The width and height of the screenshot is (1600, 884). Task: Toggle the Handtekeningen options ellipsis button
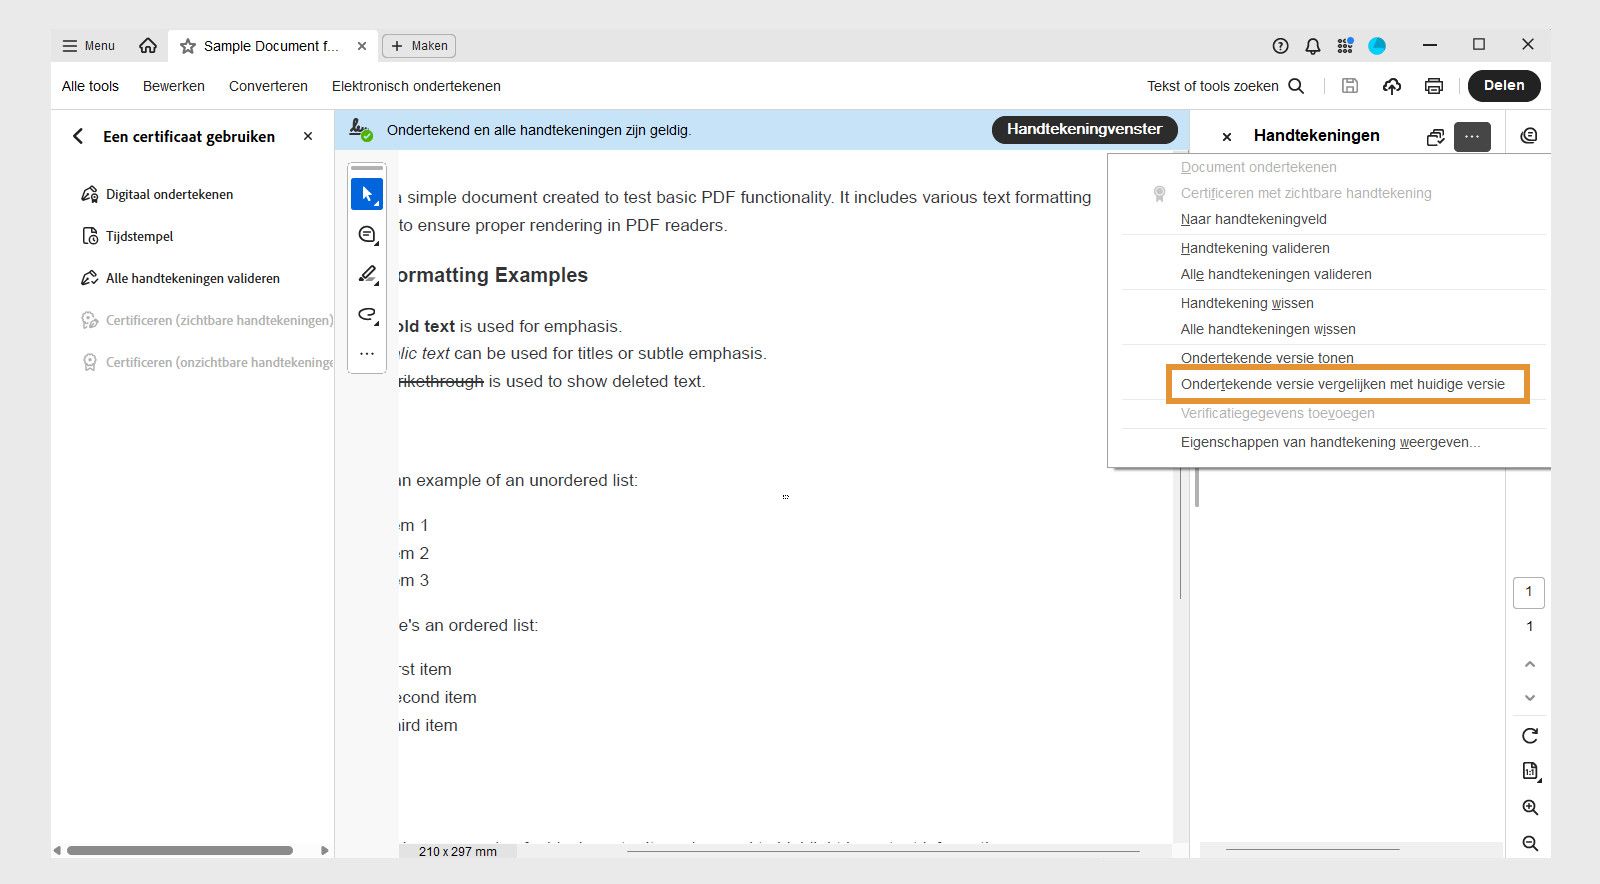1472,136
